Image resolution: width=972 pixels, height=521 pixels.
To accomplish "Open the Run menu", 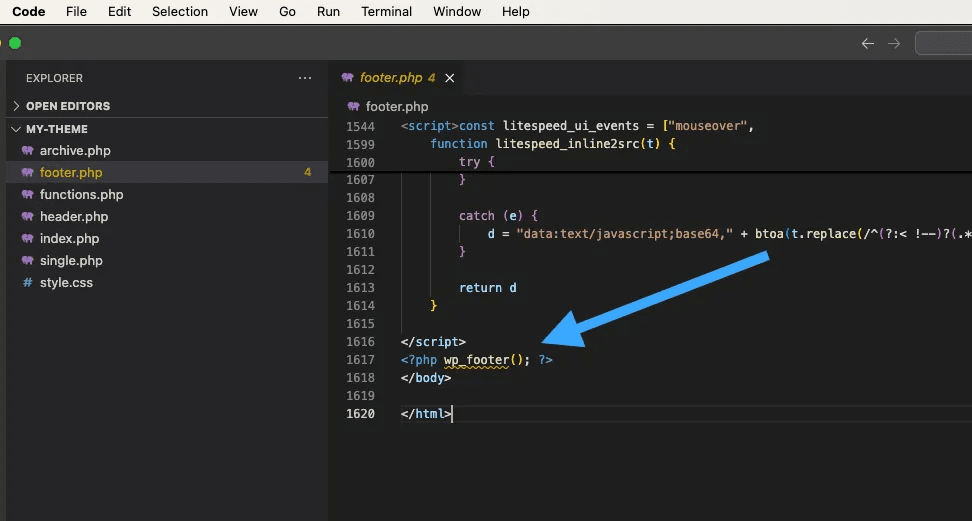I will 328,12.
